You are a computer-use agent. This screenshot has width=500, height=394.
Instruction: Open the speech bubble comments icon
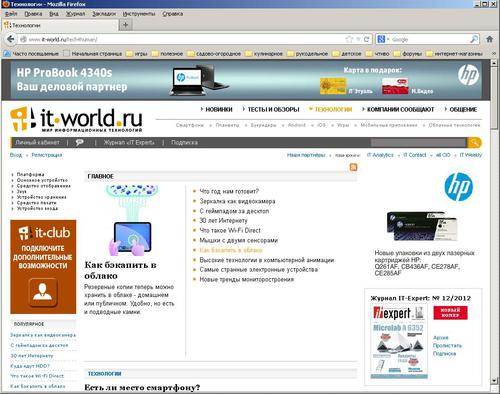pyautogui.click(x=79, y=142)
